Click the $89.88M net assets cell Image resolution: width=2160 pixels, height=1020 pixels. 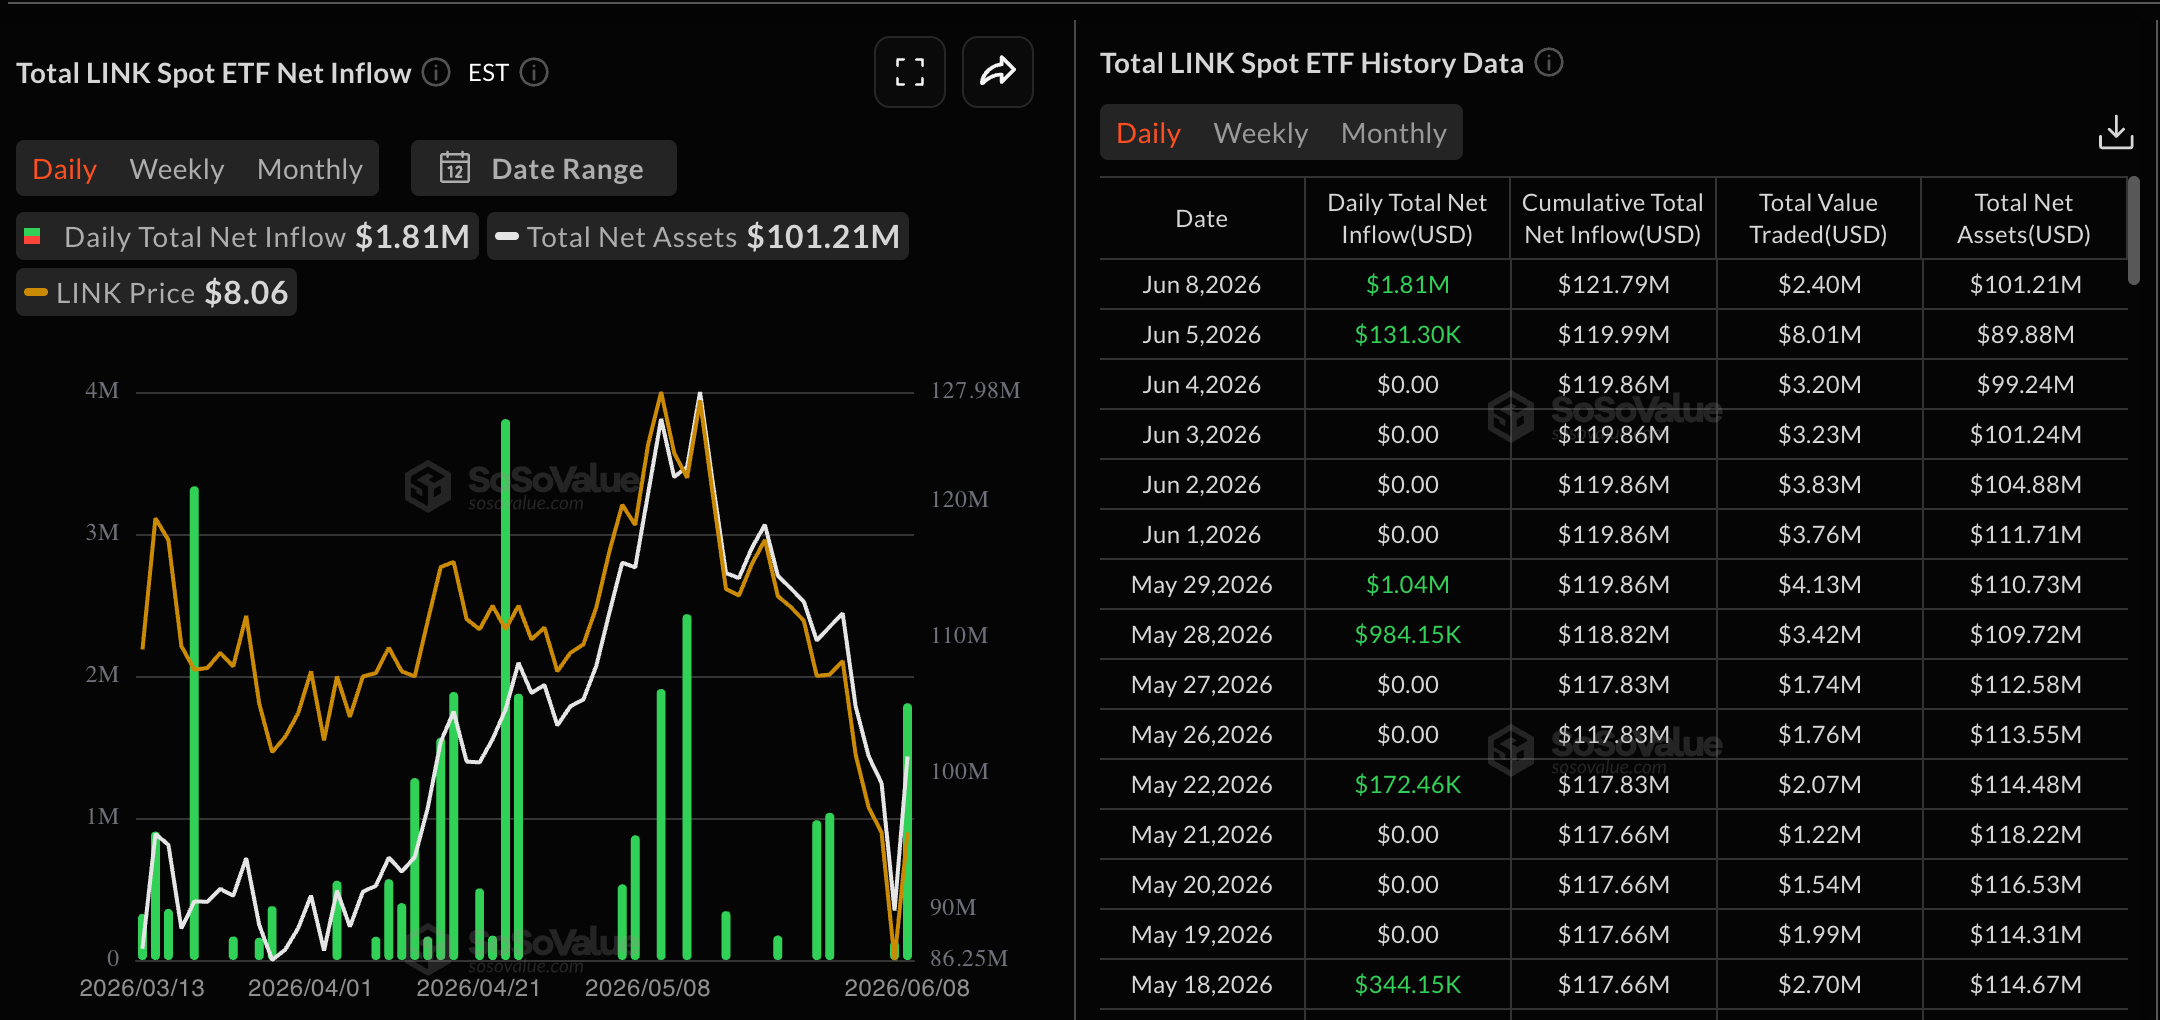tap(2026, 334)
